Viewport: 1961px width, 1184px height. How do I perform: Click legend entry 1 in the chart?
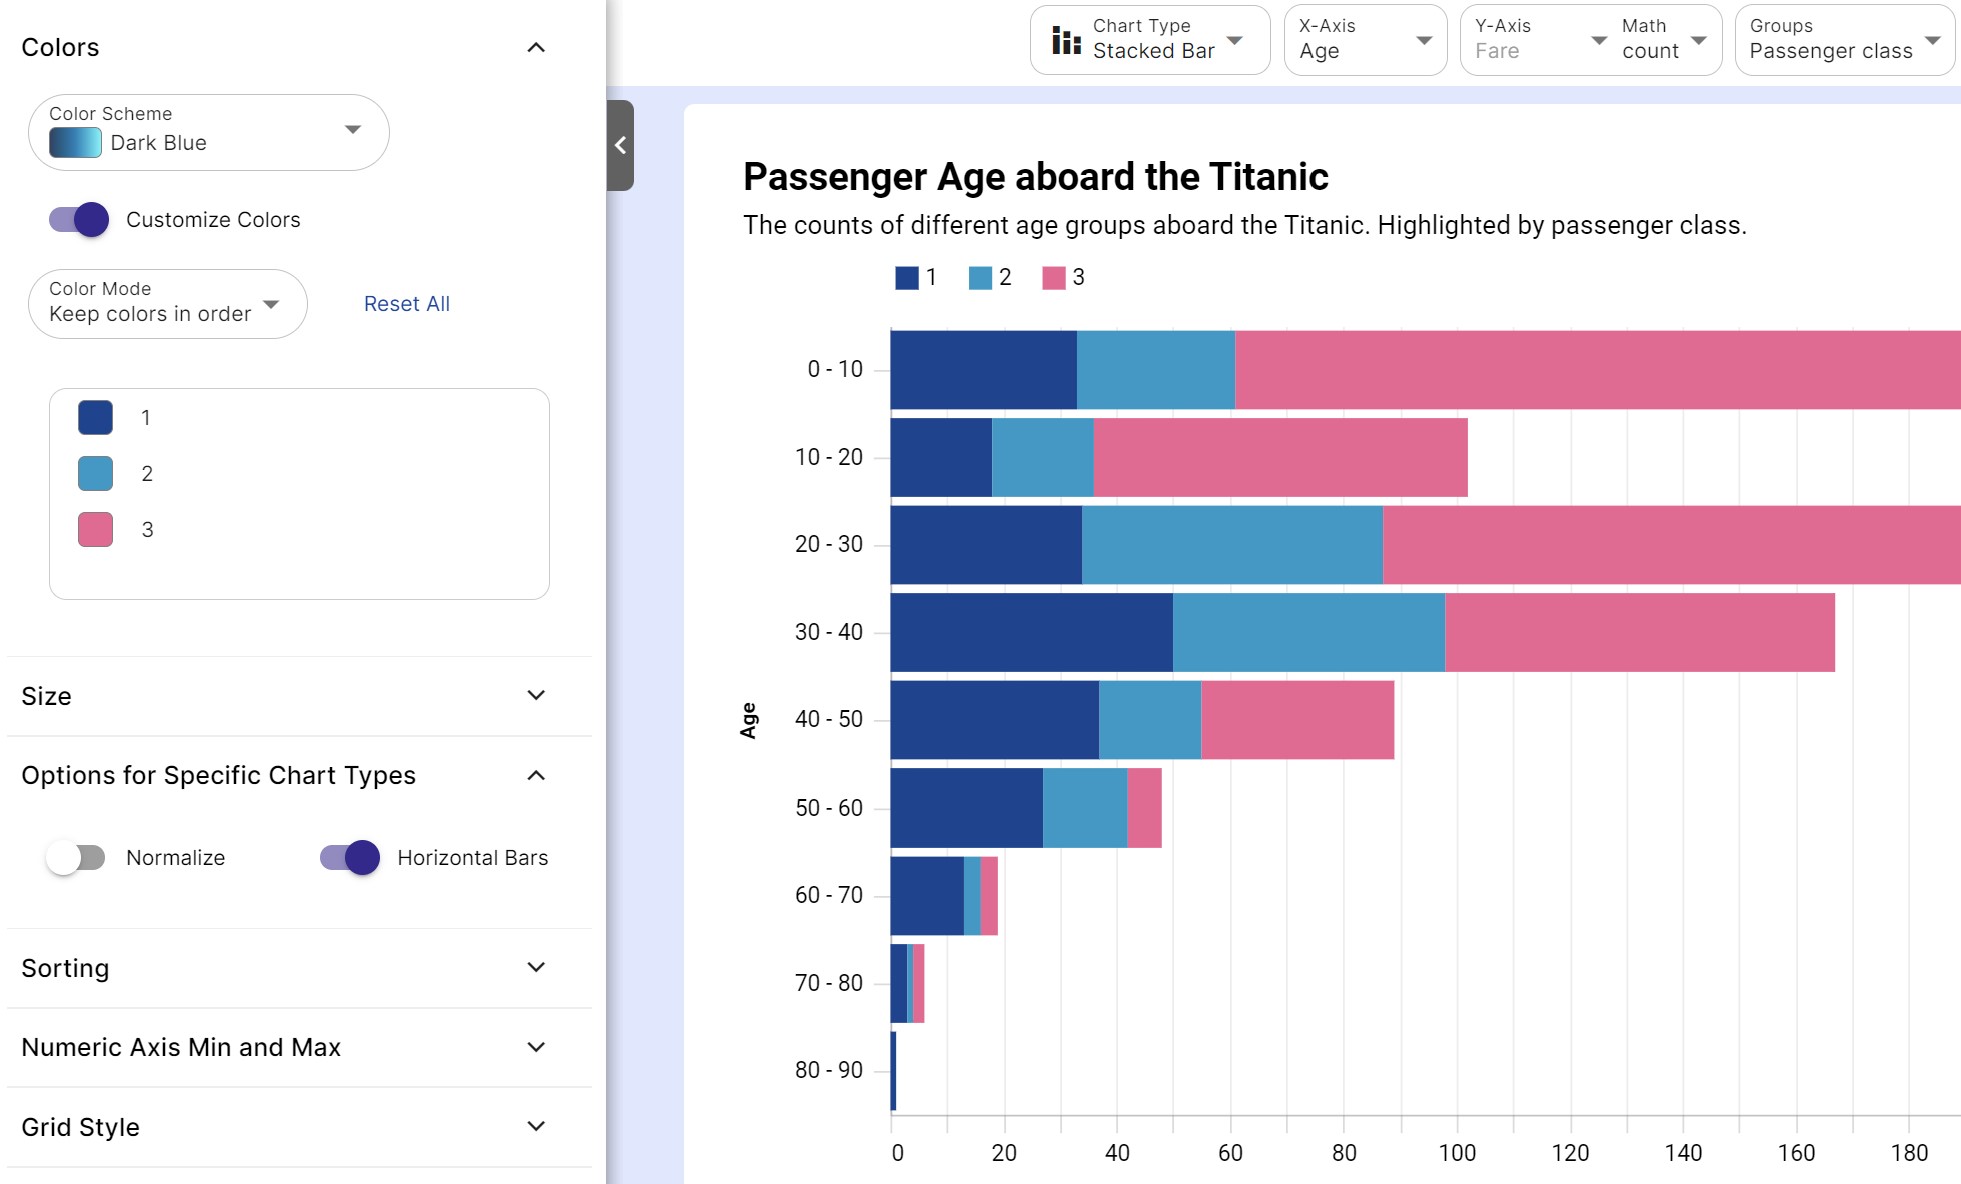pyautogui.click(x=916, y=277)
